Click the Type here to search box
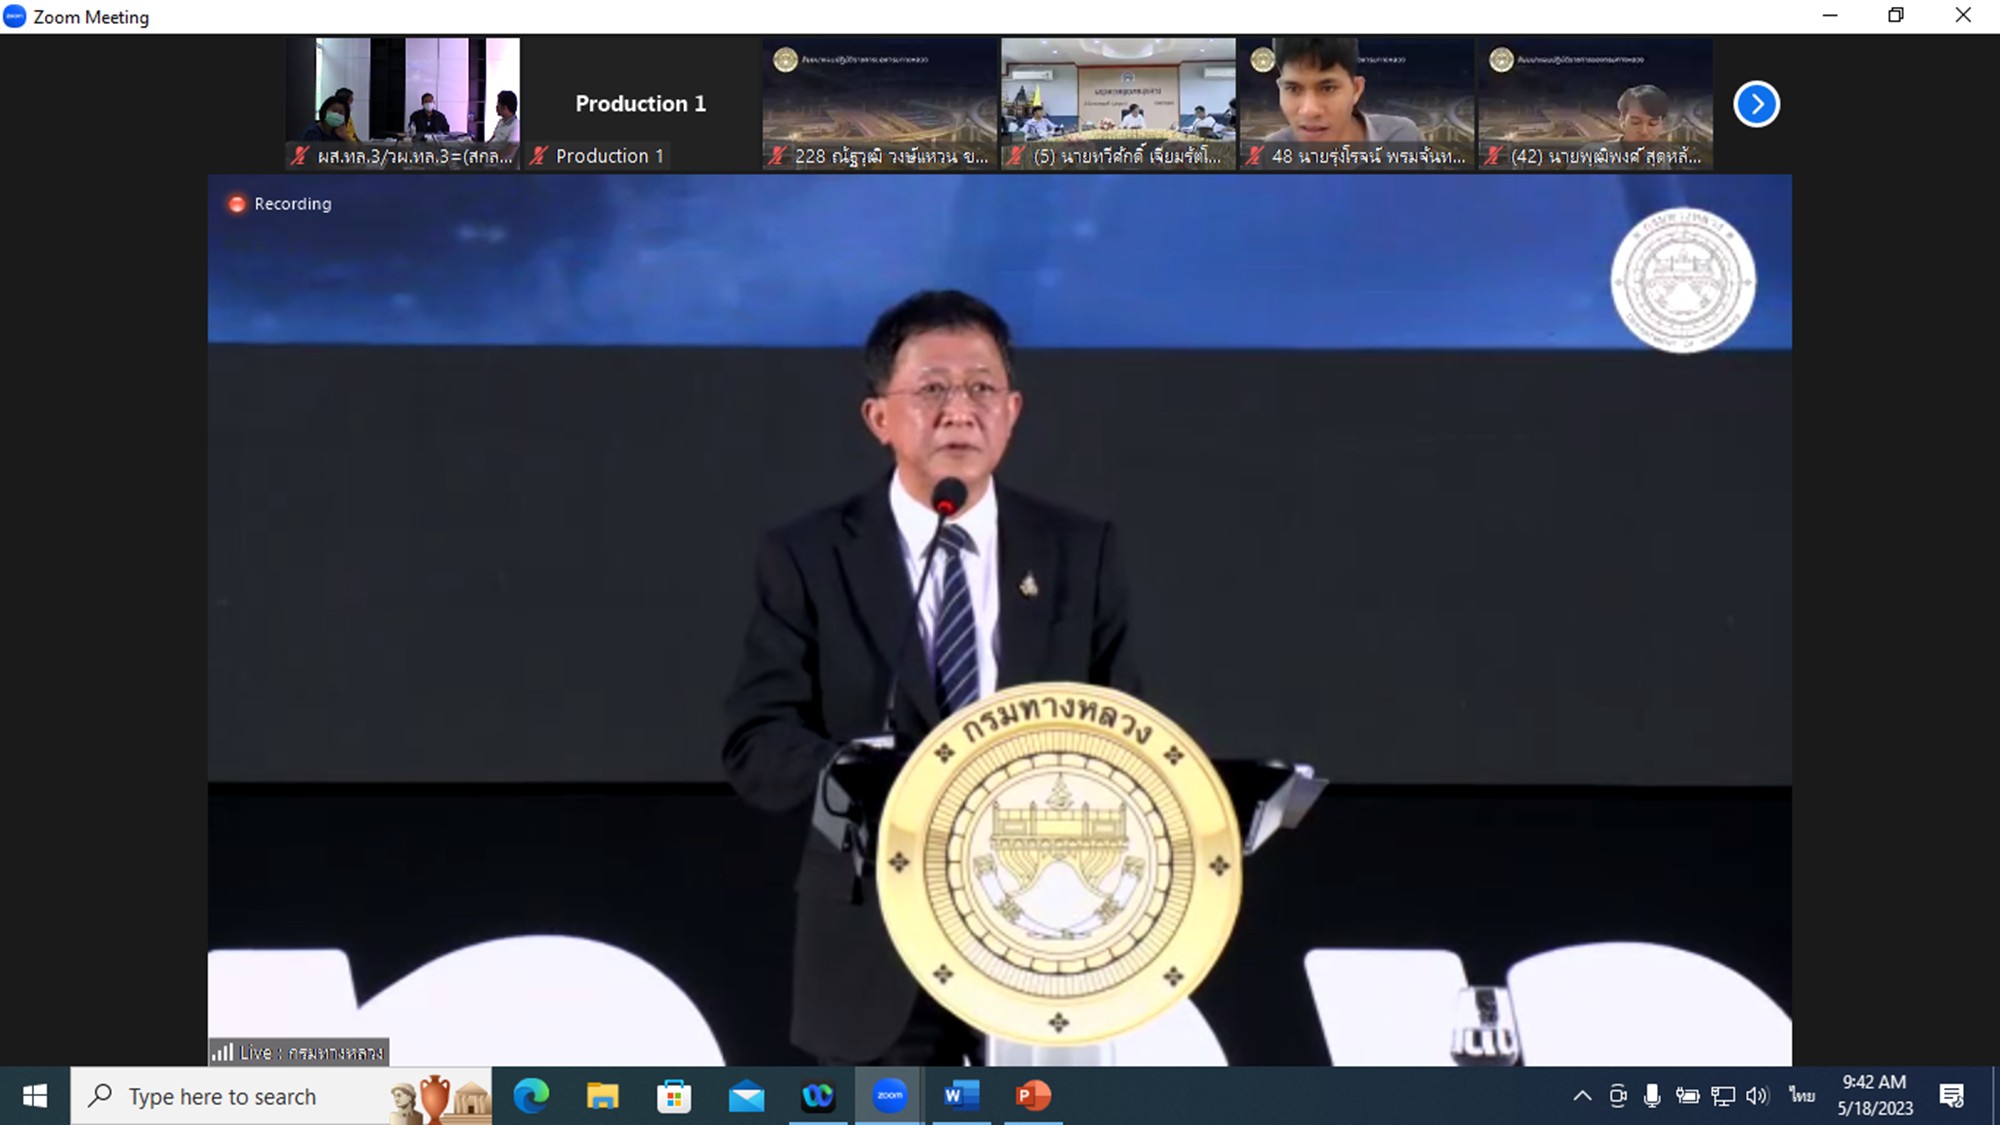 (240, 1096)
